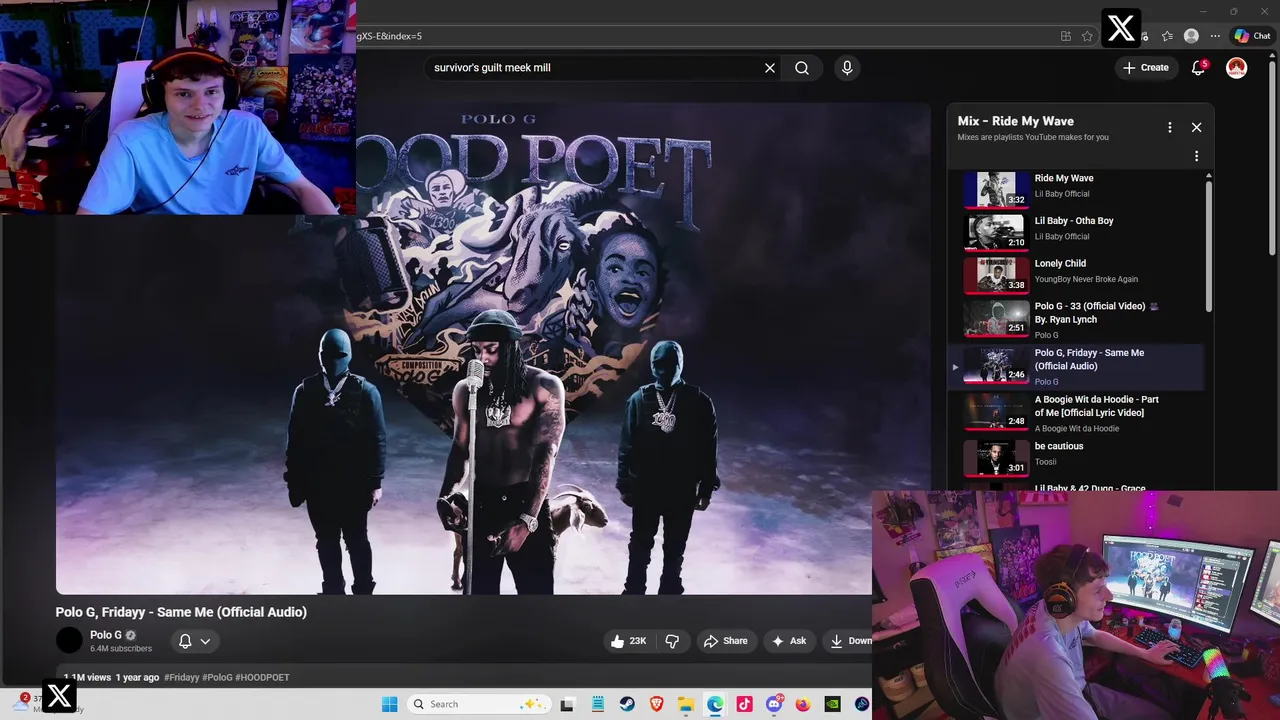
Task: Open 'A Boogie Wit da Hoodie - Part of Me' thumbnail
Action: click(995, 412)
